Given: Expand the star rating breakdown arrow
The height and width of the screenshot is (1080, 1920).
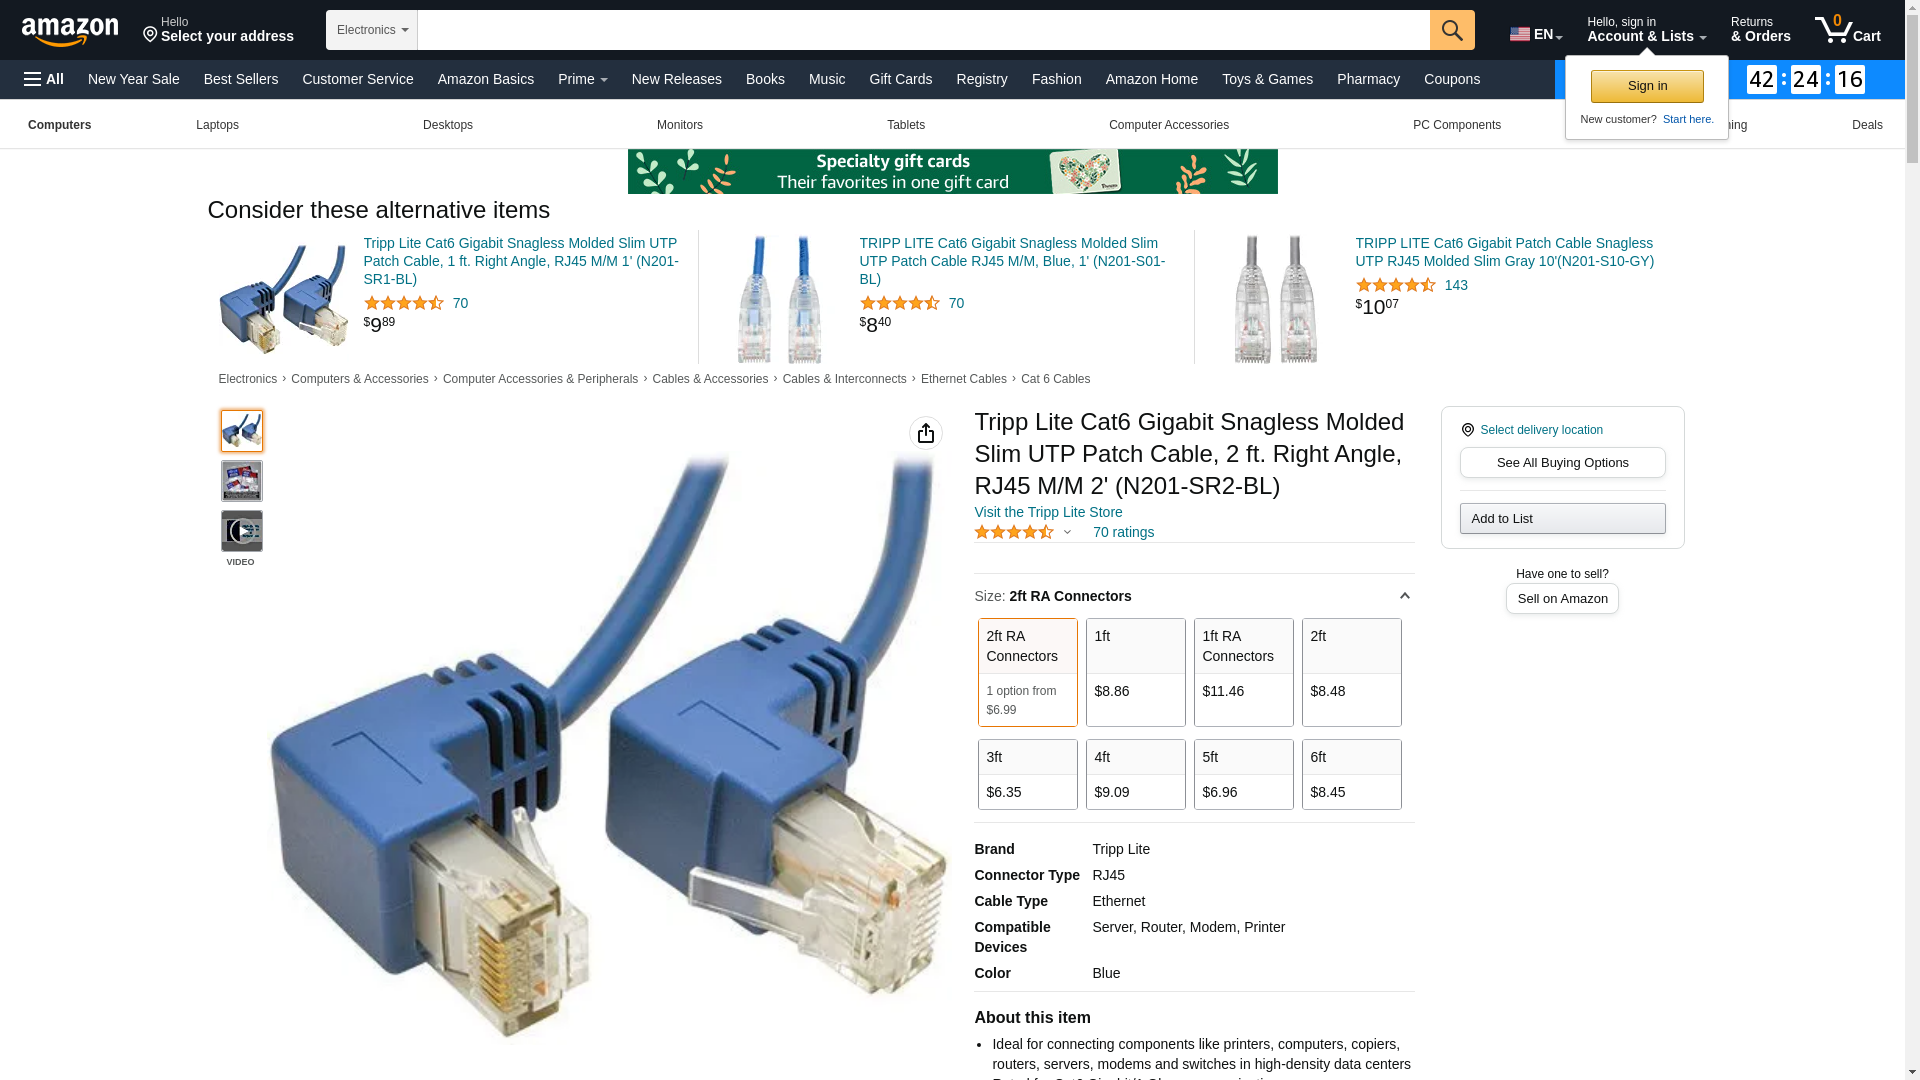Looking at the screenshot, I should pyautogui.click(x=1067, y=532).
